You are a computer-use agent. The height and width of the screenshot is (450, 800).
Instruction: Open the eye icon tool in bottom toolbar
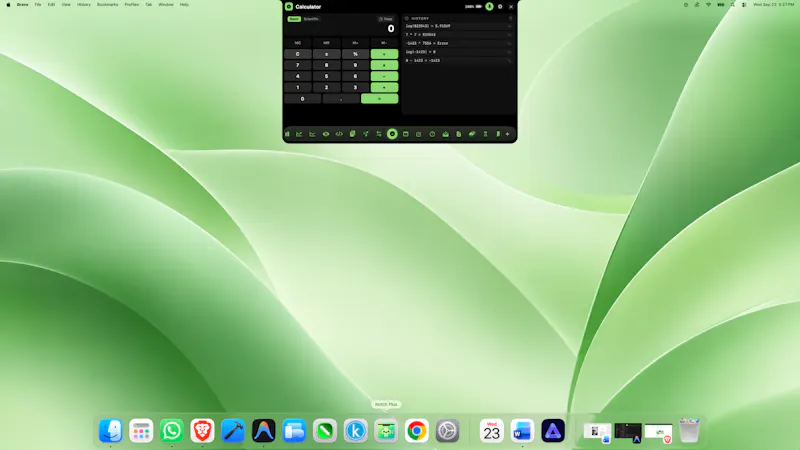326,134
